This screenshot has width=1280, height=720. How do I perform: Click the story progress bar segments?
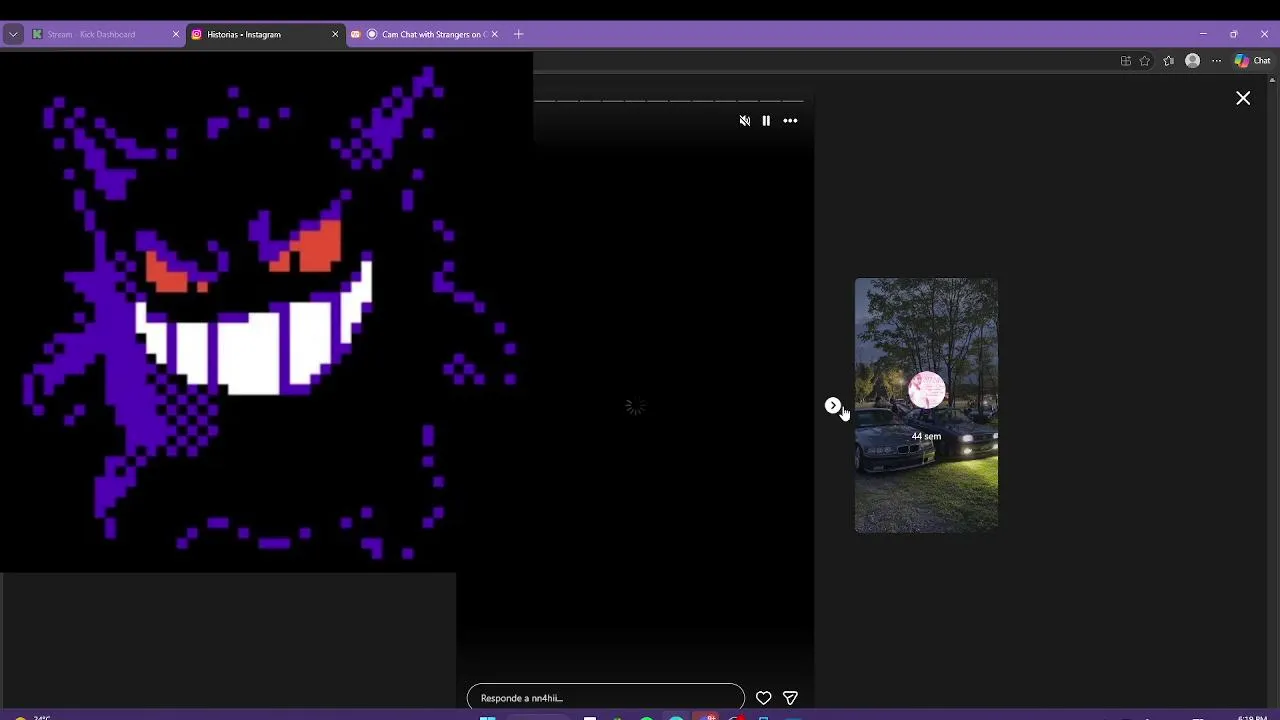pos(669,101)
